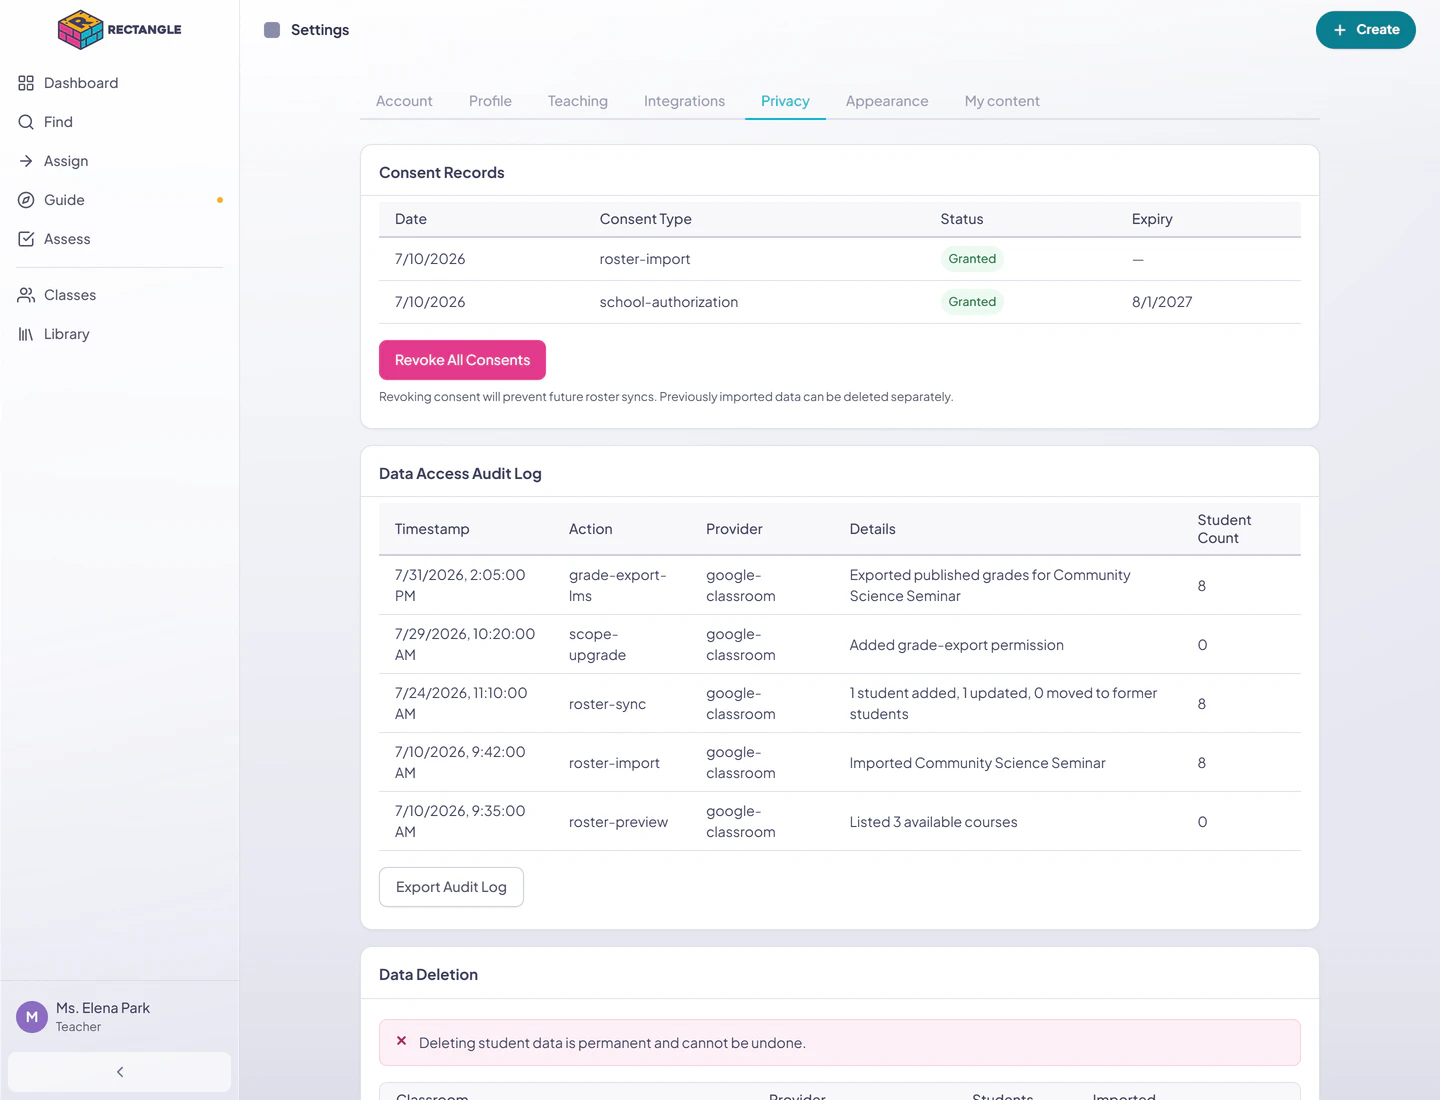This screenshot has height=1100, width=1440.
Task: Click Export Audit Log
Action: 451,887
